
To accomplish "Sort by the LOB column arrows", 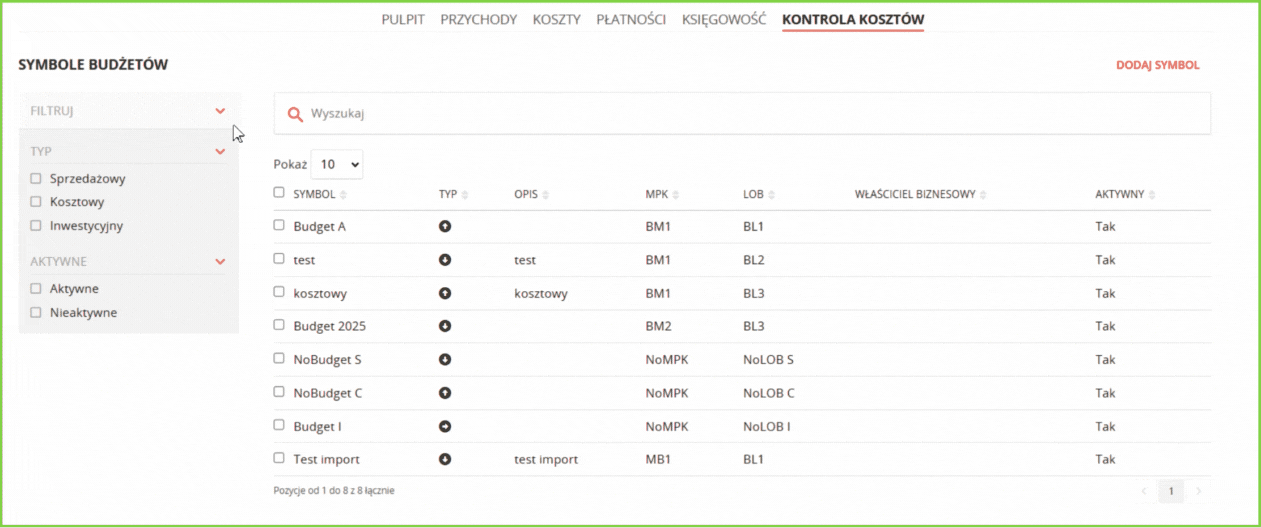I will pos(772,194).
